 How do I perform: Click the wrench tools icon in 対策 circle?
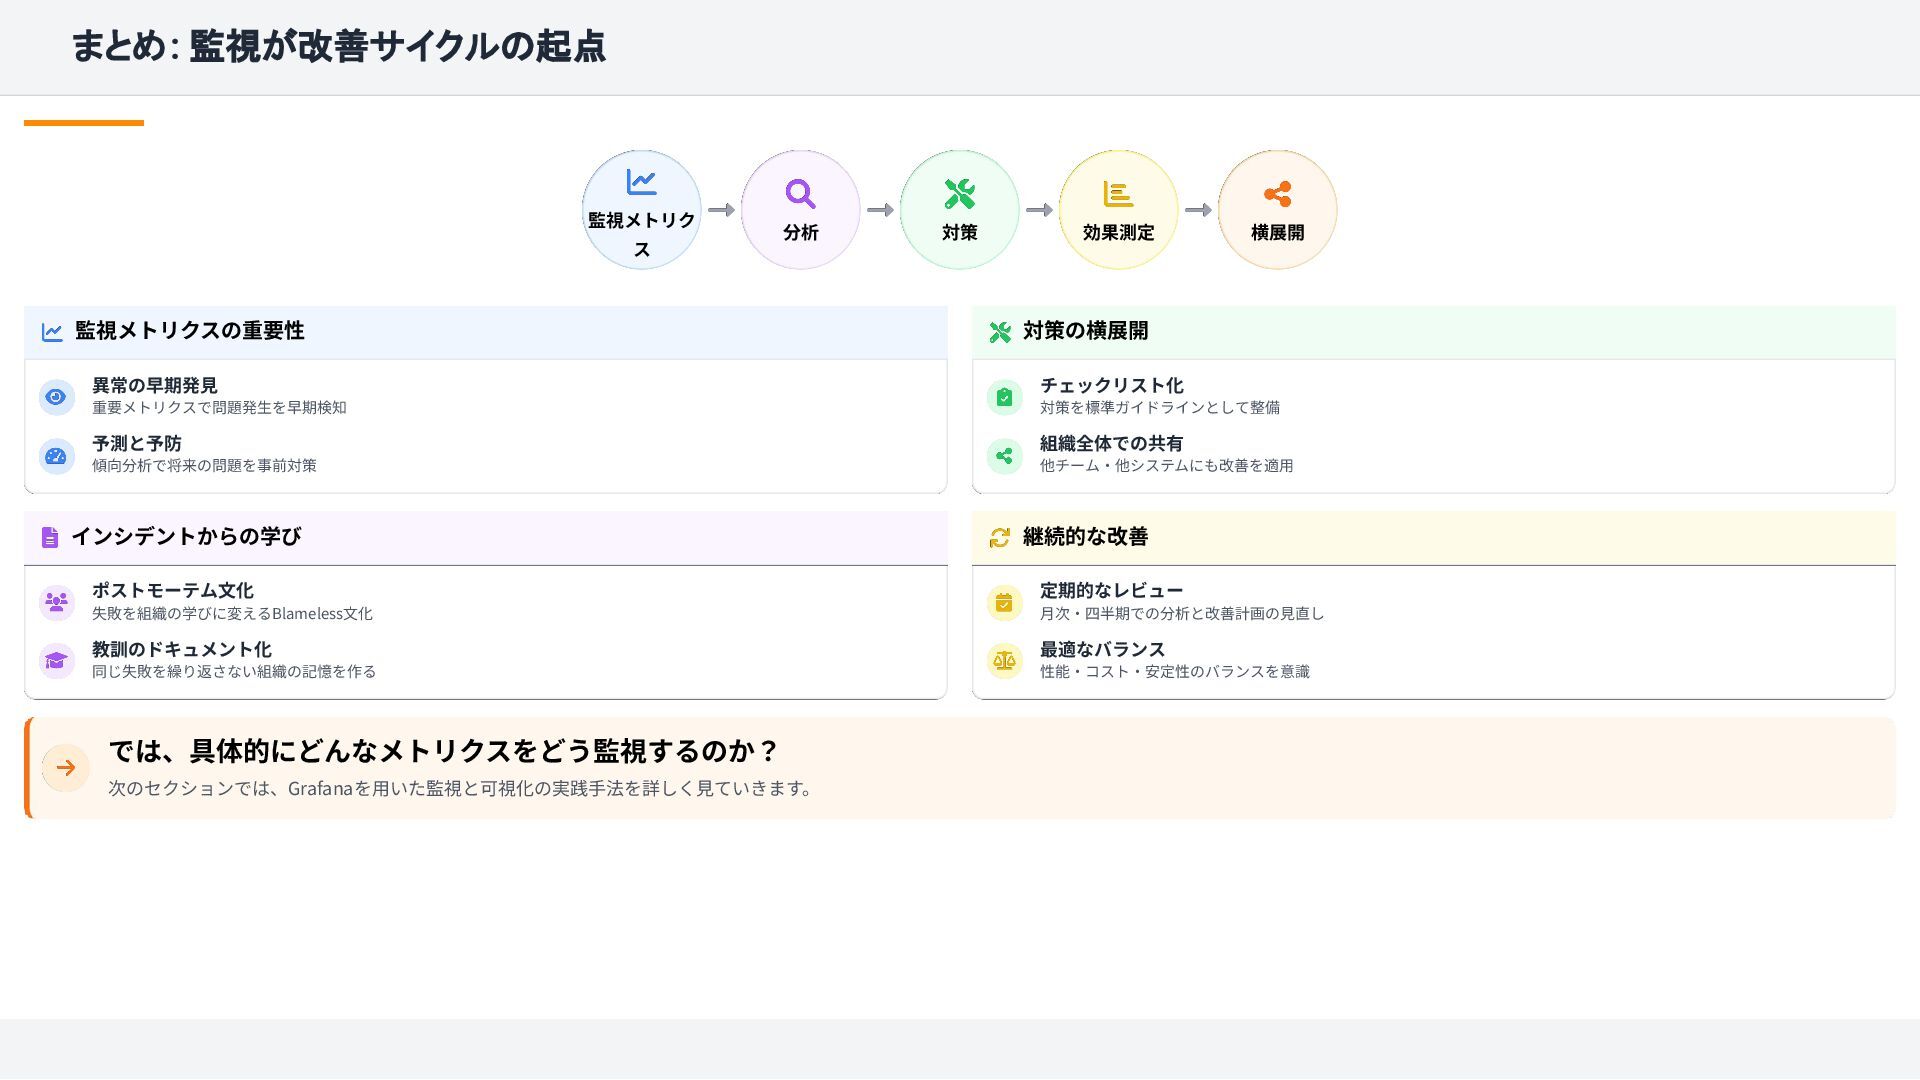959,194
